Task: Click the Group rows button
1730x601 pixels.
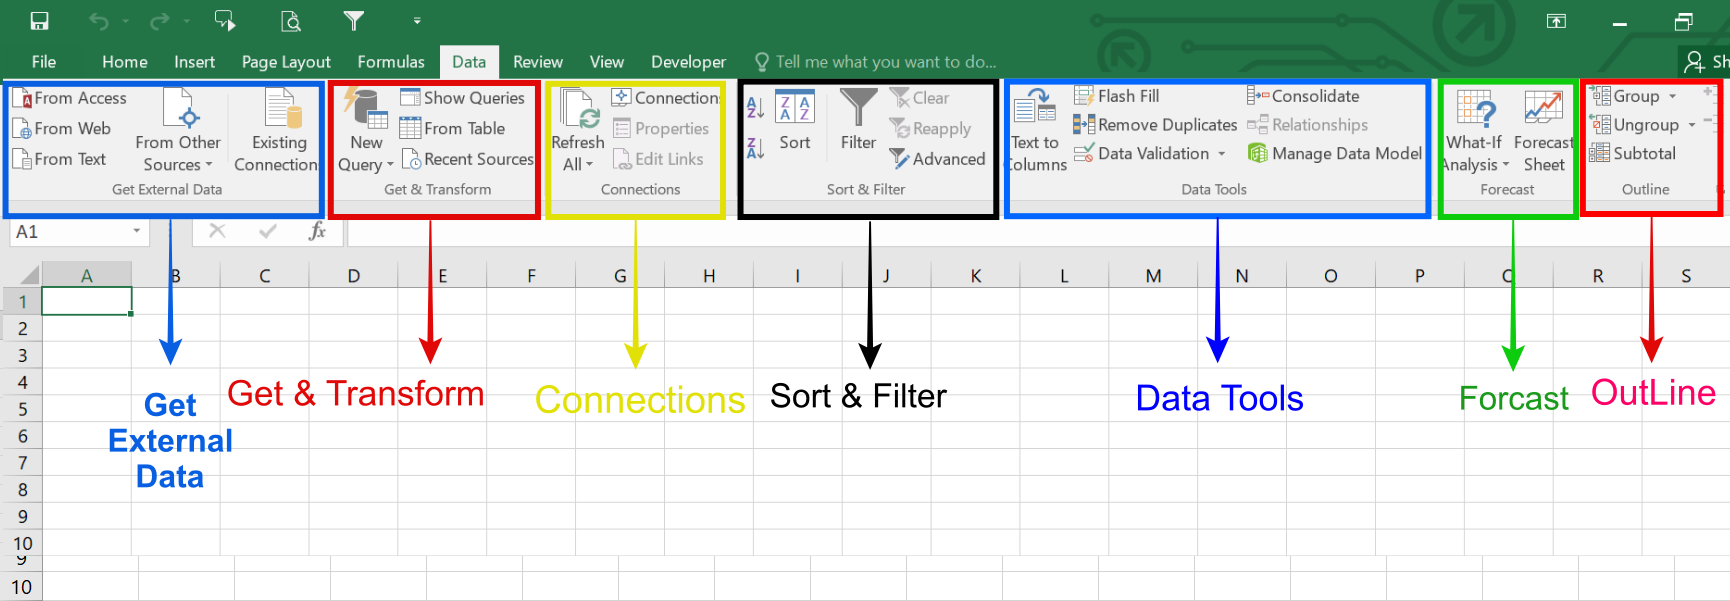Action: [x=1626, y=96]
